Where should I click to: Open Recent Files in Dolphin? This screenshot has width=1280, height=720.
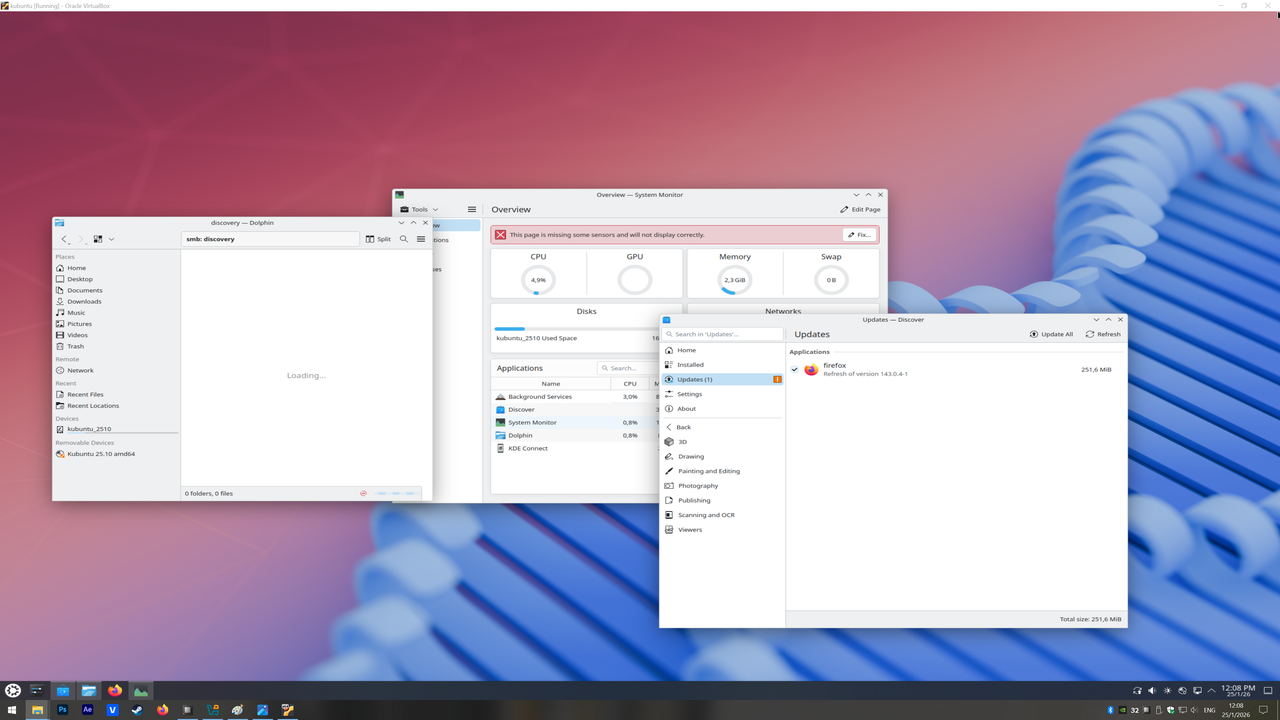pyautogui.click(x=116, y=394)
